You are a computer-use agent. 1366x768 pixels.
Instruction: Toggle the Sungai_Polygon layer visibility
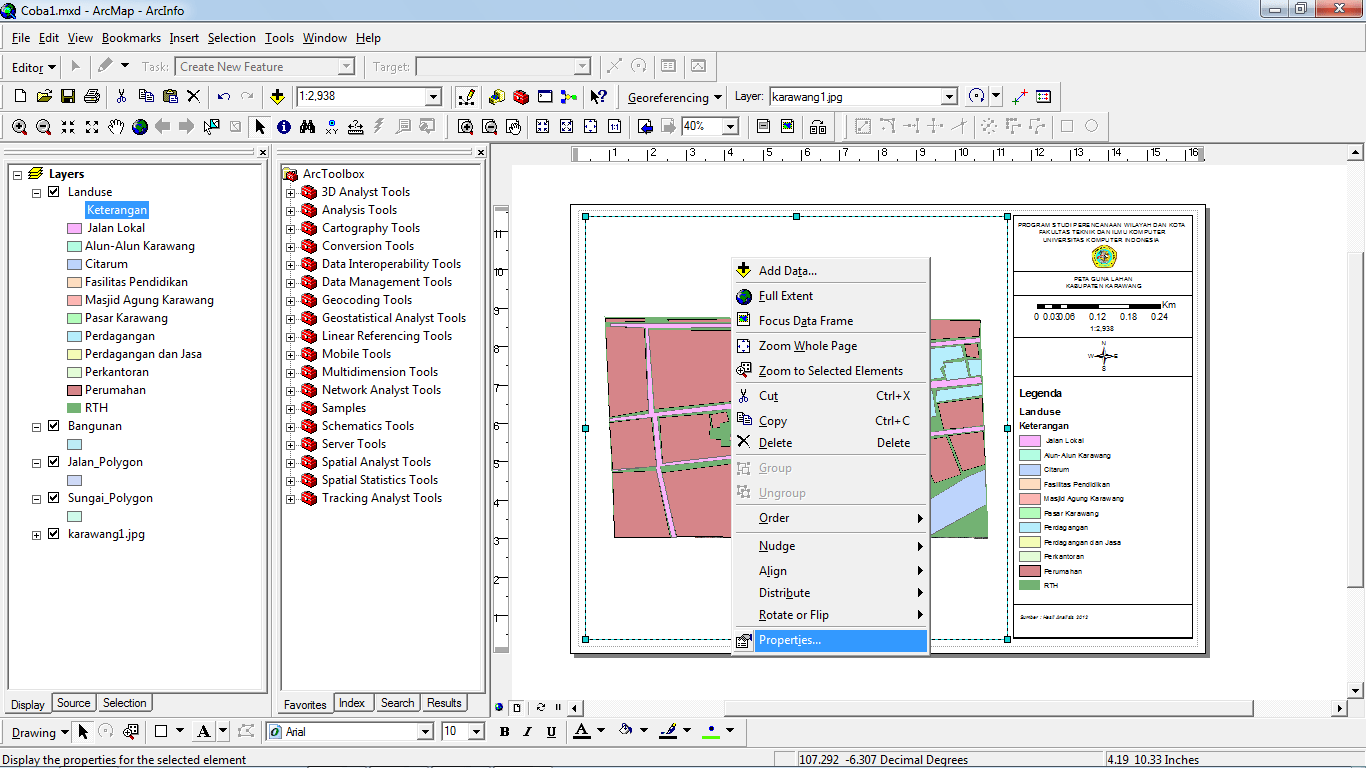pos(54,498)
